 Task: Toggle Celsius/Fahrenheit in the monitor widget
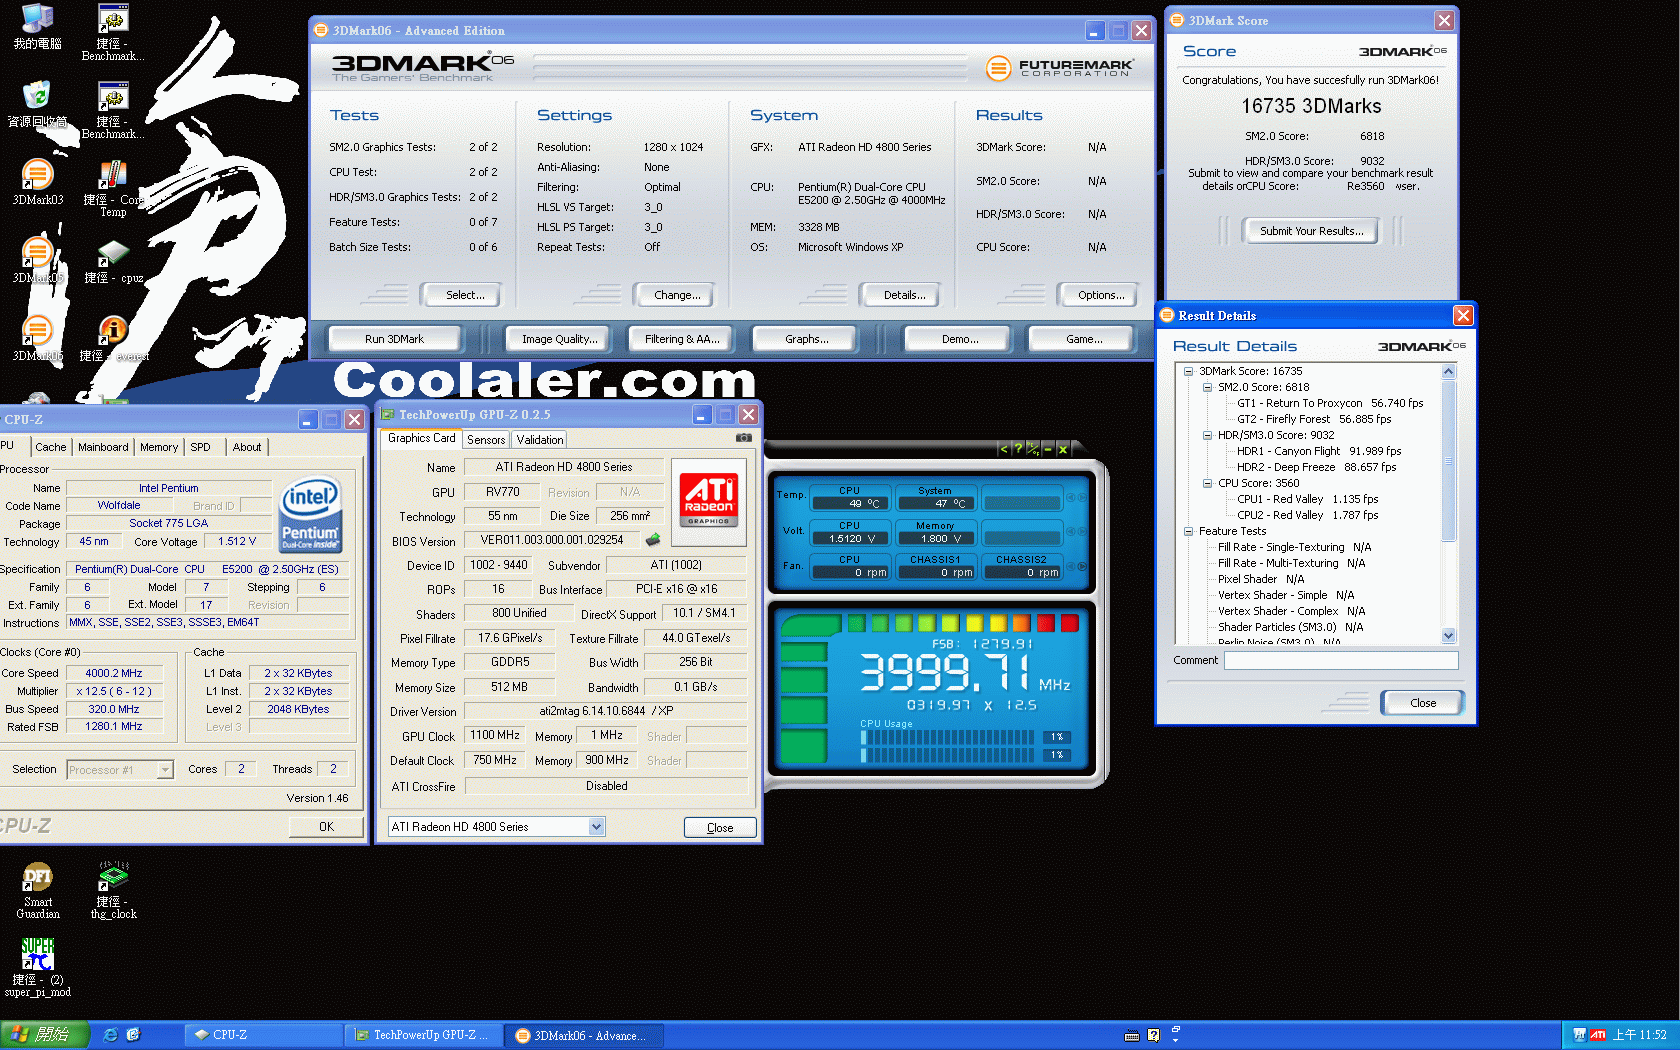coord(1033,449)
